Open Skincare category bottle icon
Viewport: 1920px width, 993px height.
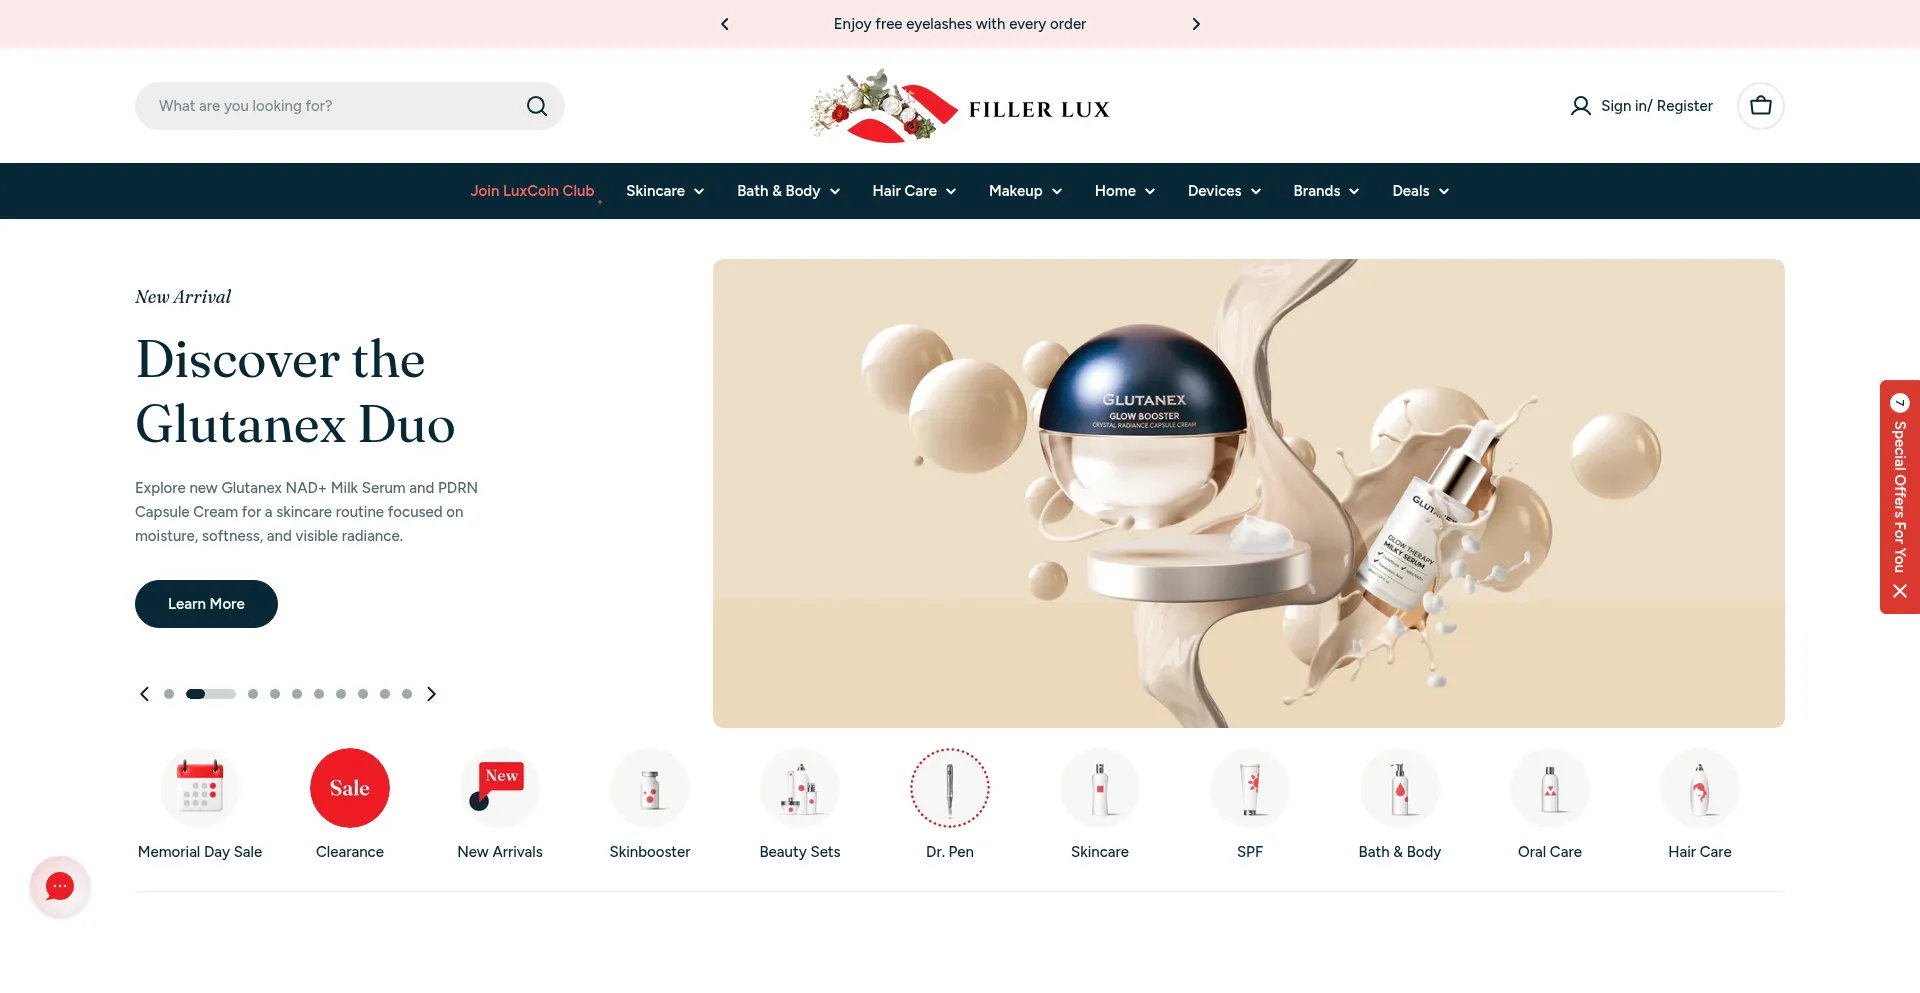click(x=1100, y=788)
